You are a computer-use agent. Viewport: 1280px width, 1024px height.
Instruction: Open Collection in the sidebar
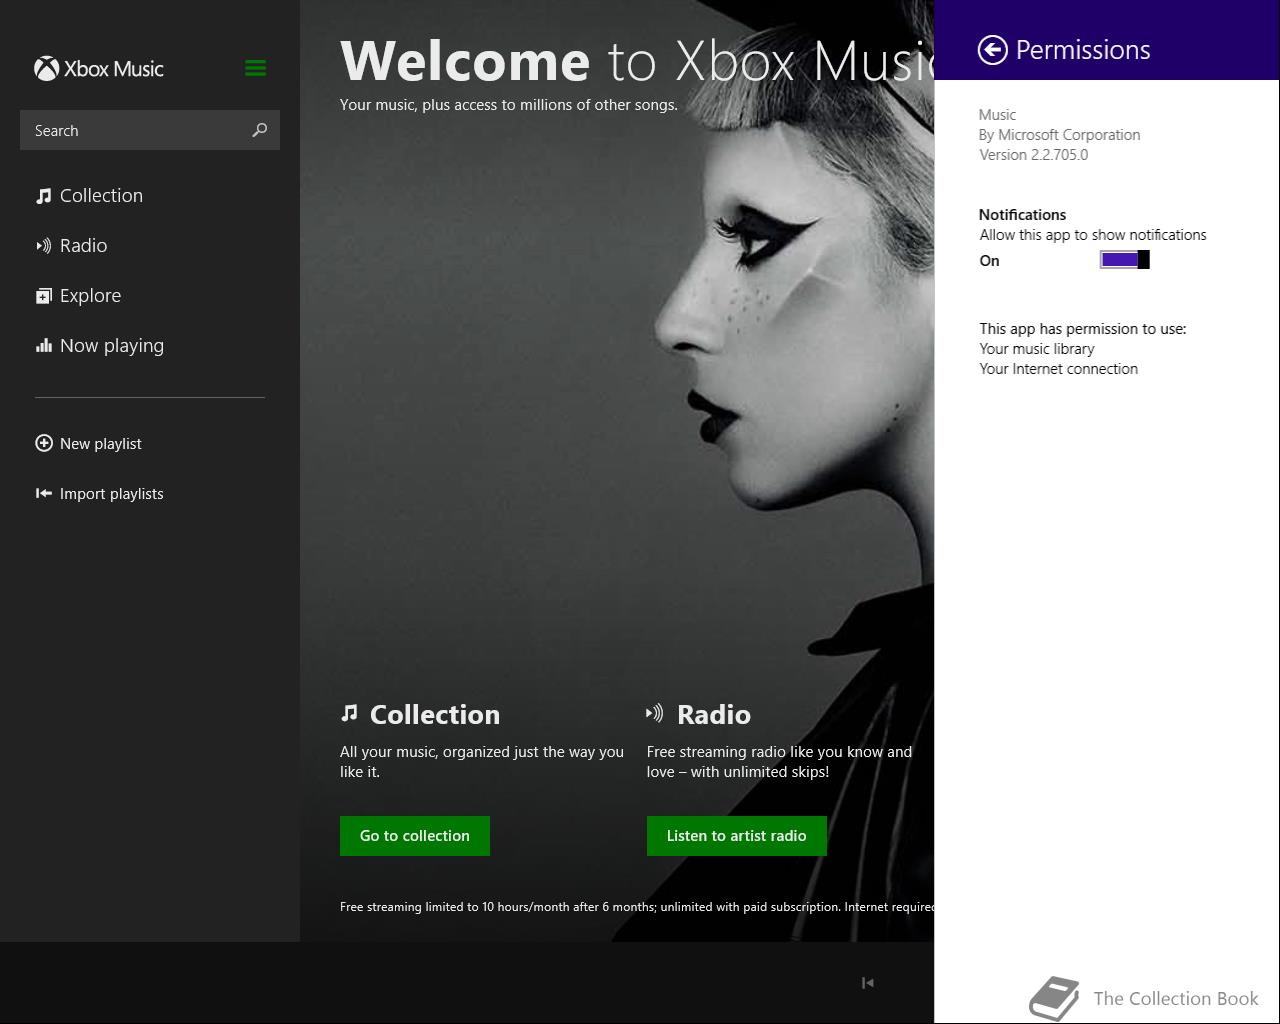101,196
